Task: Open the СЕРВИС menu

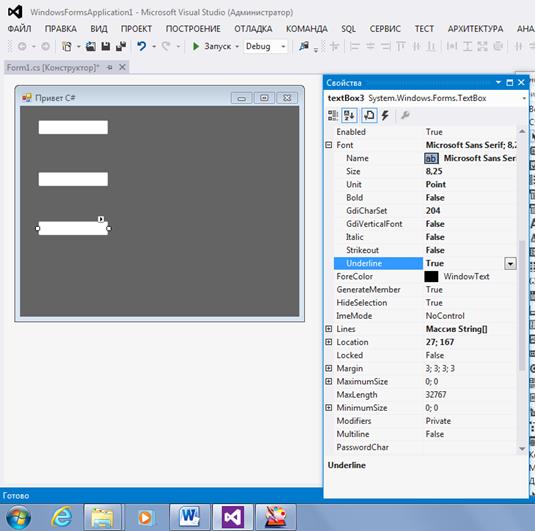Action: click(385, 29)
